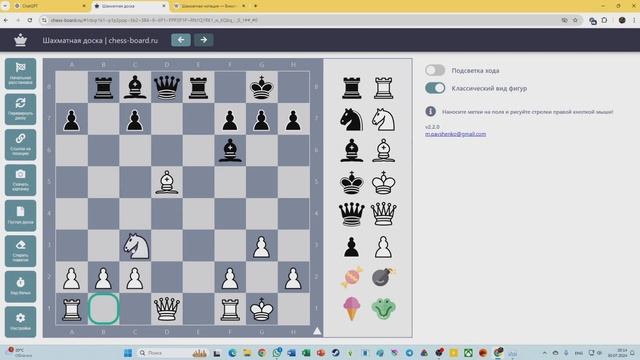Erase markings with the eraser button
The height and width of the screenshot is (360, 640).
coord(20,251)
